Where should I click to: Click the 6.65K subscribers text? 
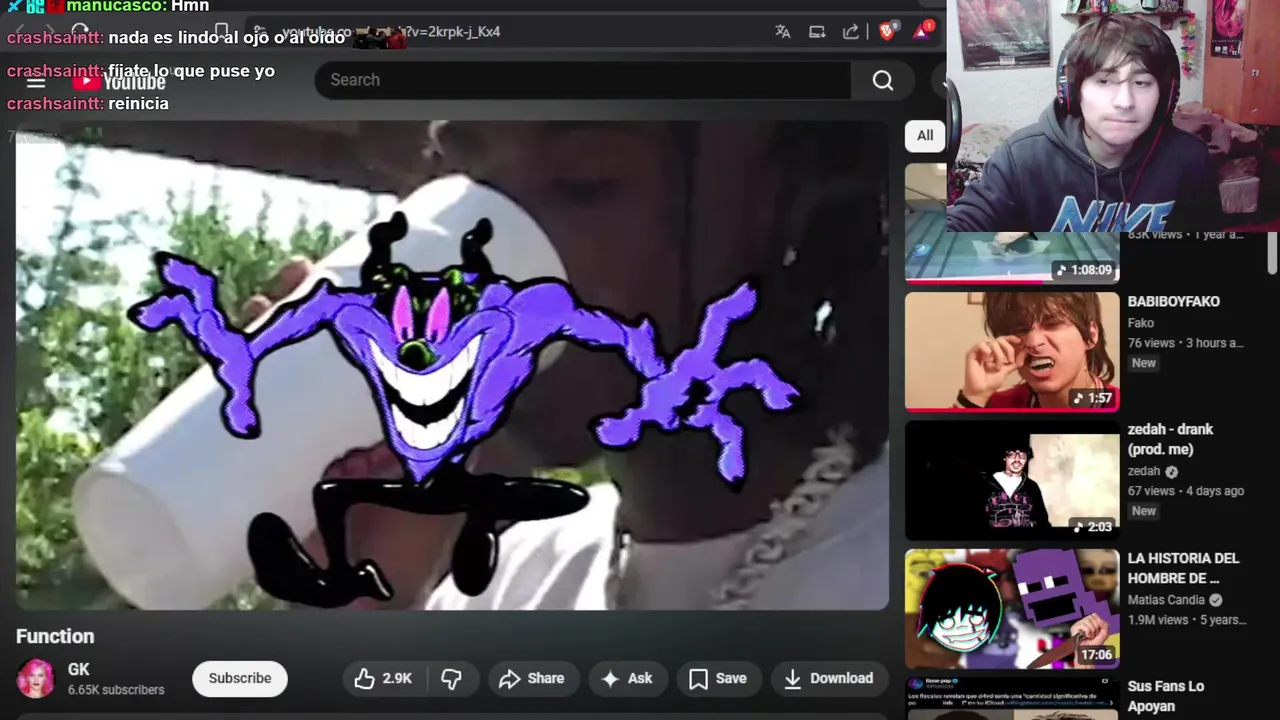point(116,690)
